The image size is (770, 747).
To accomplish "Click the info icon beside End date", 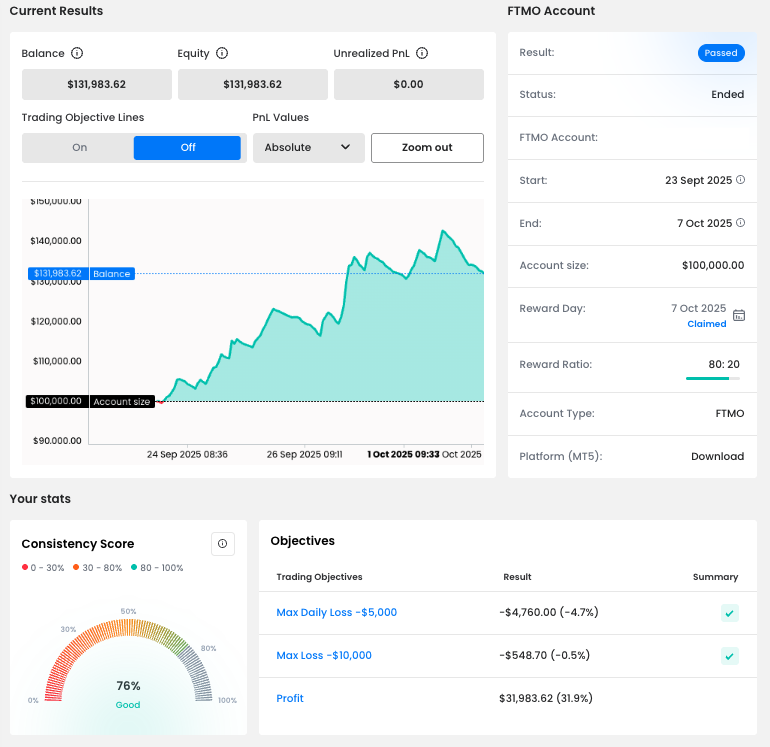I will (x=740, y=223).
